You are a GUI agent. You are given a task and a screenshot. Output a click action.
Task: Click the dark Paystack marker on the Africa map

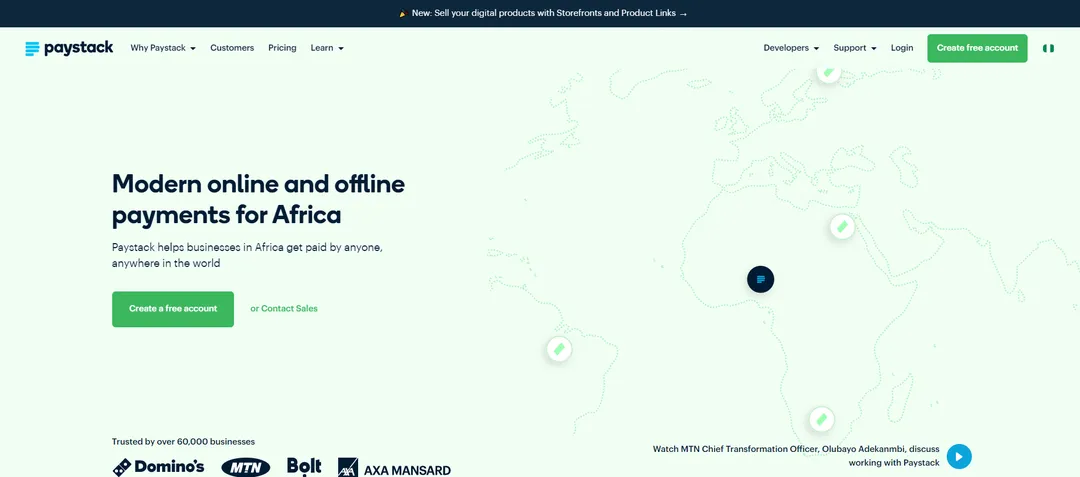(760, 279)
